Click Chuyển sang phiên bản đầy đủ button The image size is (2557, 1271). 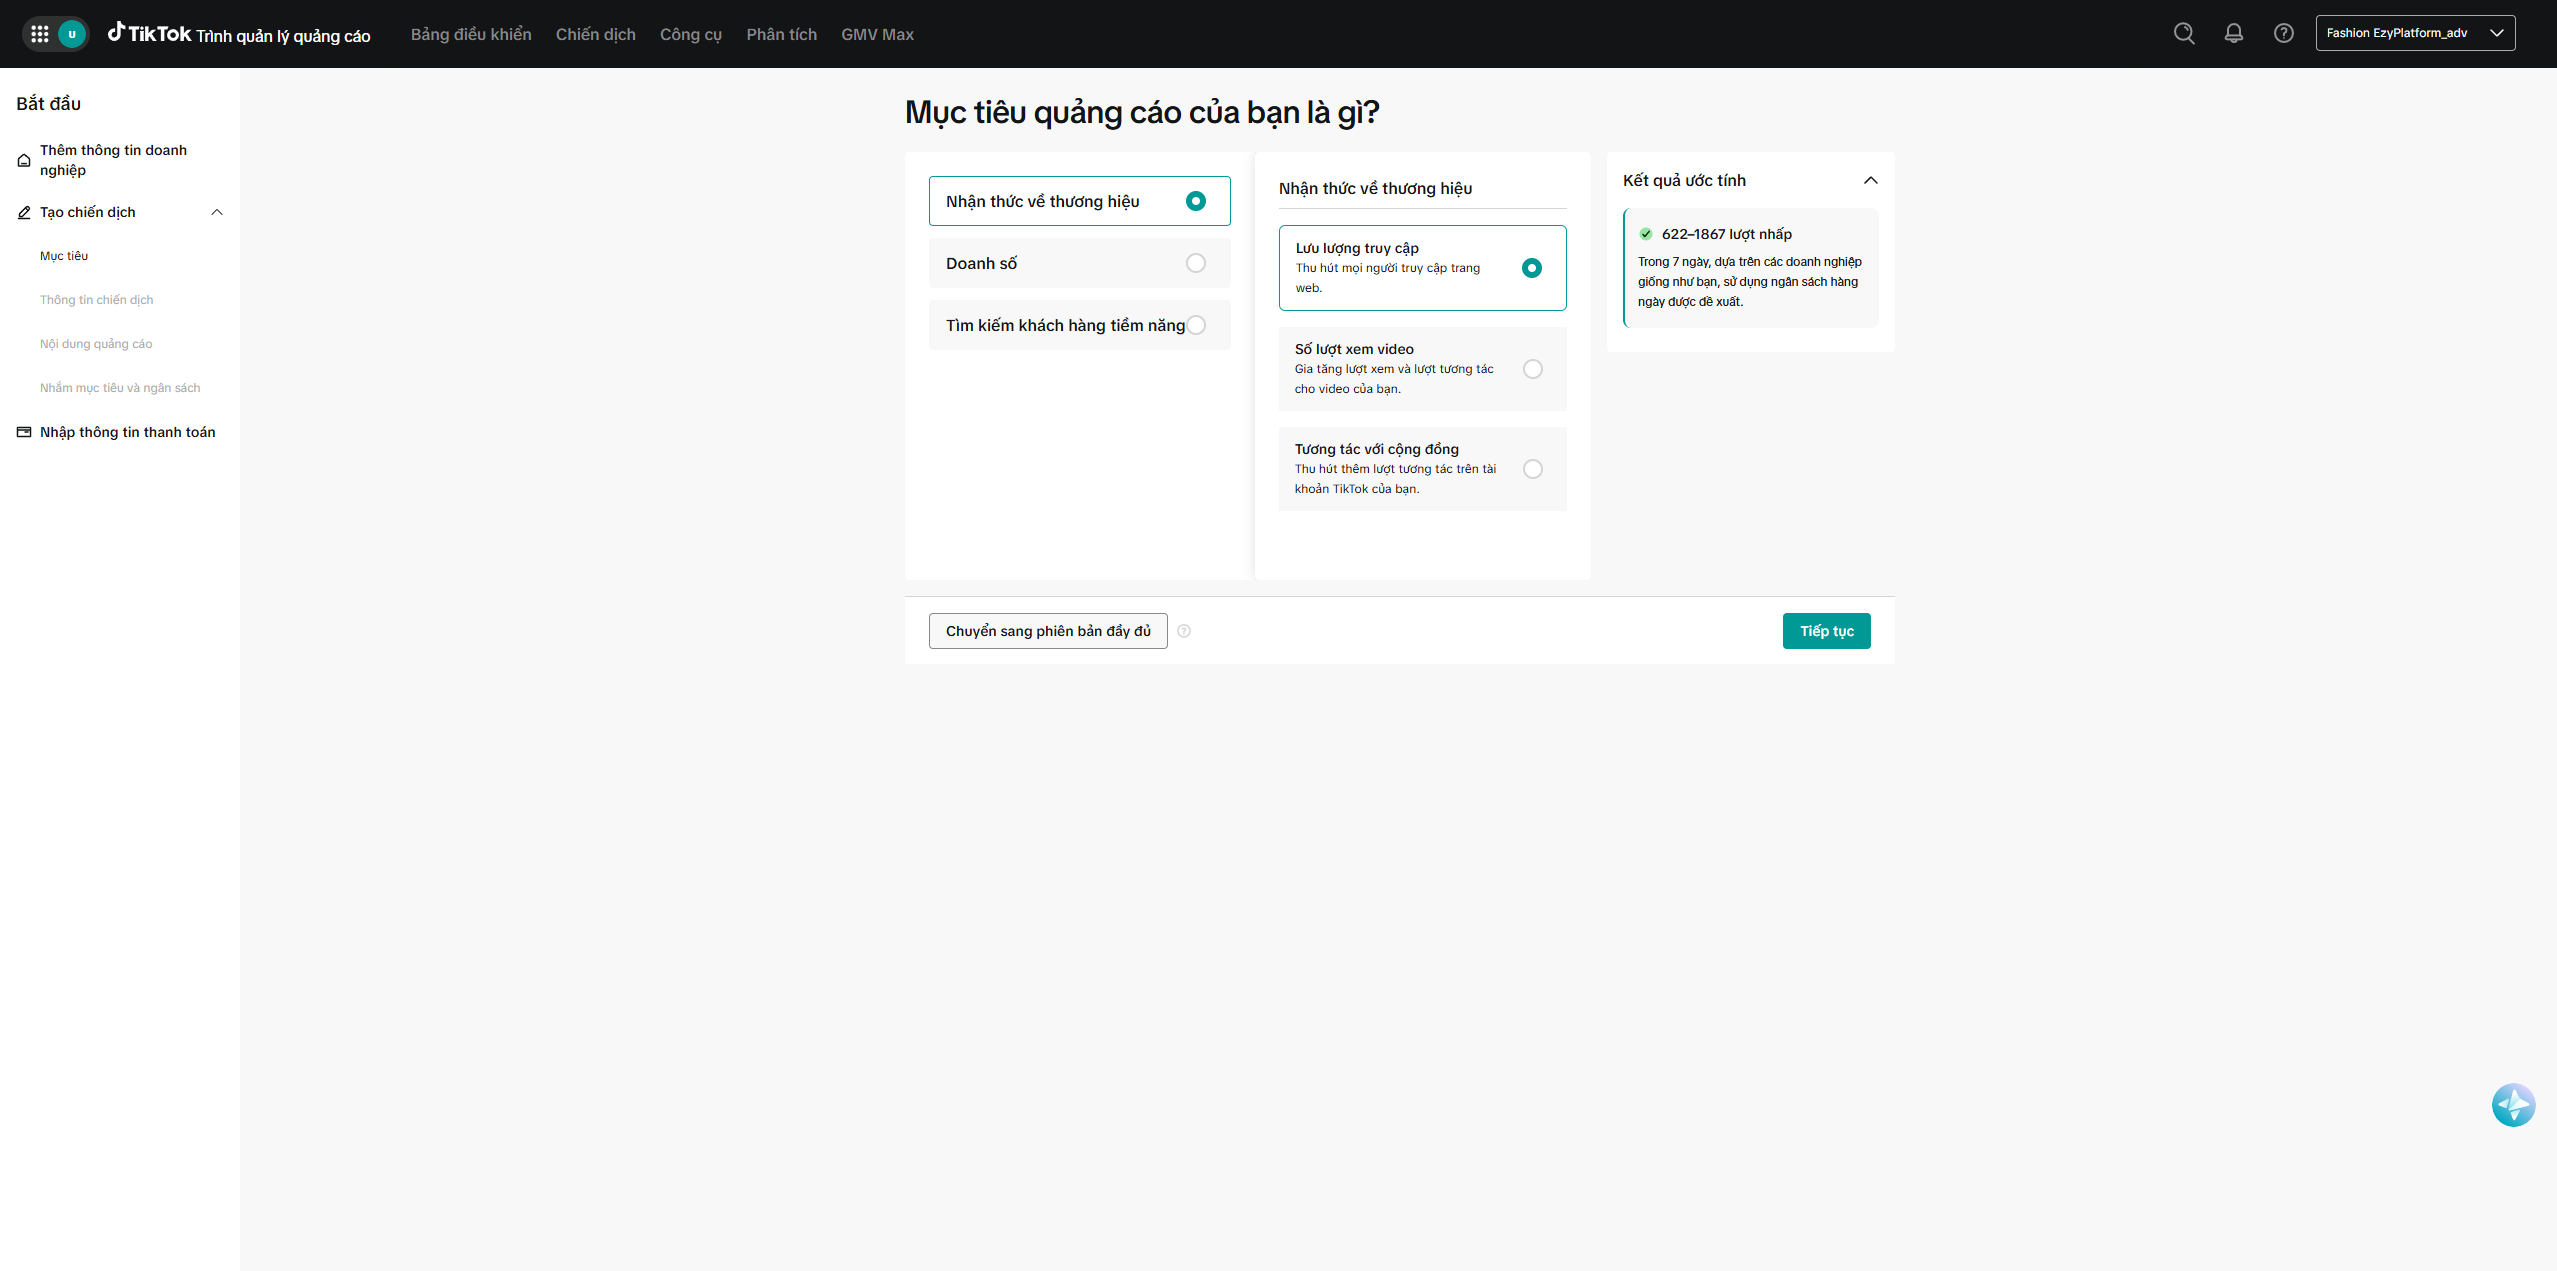click(x=1048, y=631)
